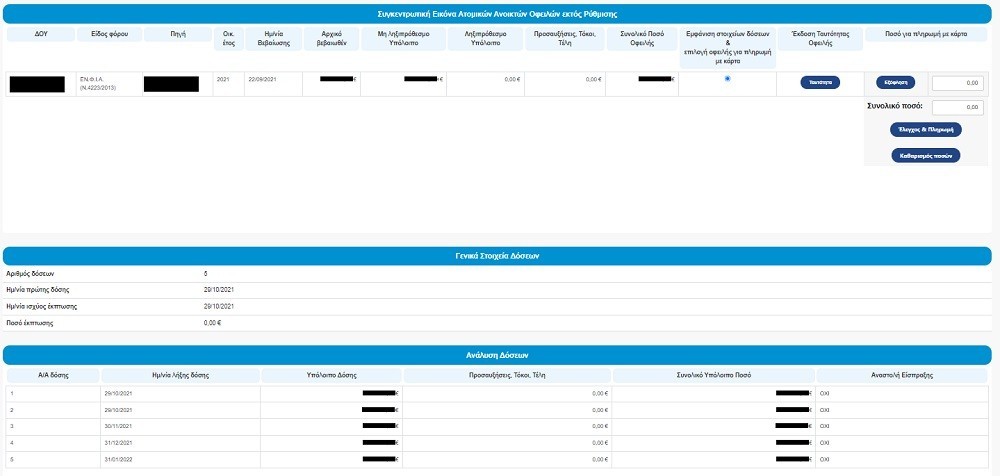Click the Αναστολή Είσπραξης column header
This screenshot has width=1000, height=476.
click(903, 375)
